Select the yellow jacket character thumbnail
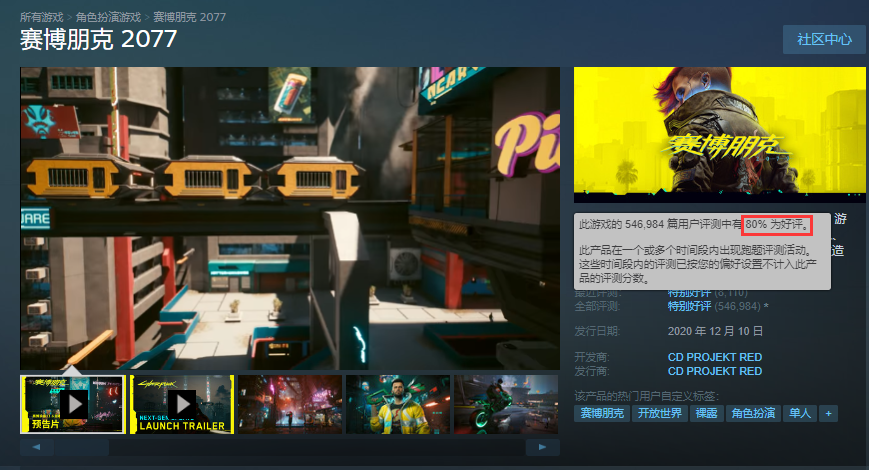869x470 pixels. coord(398,404)
